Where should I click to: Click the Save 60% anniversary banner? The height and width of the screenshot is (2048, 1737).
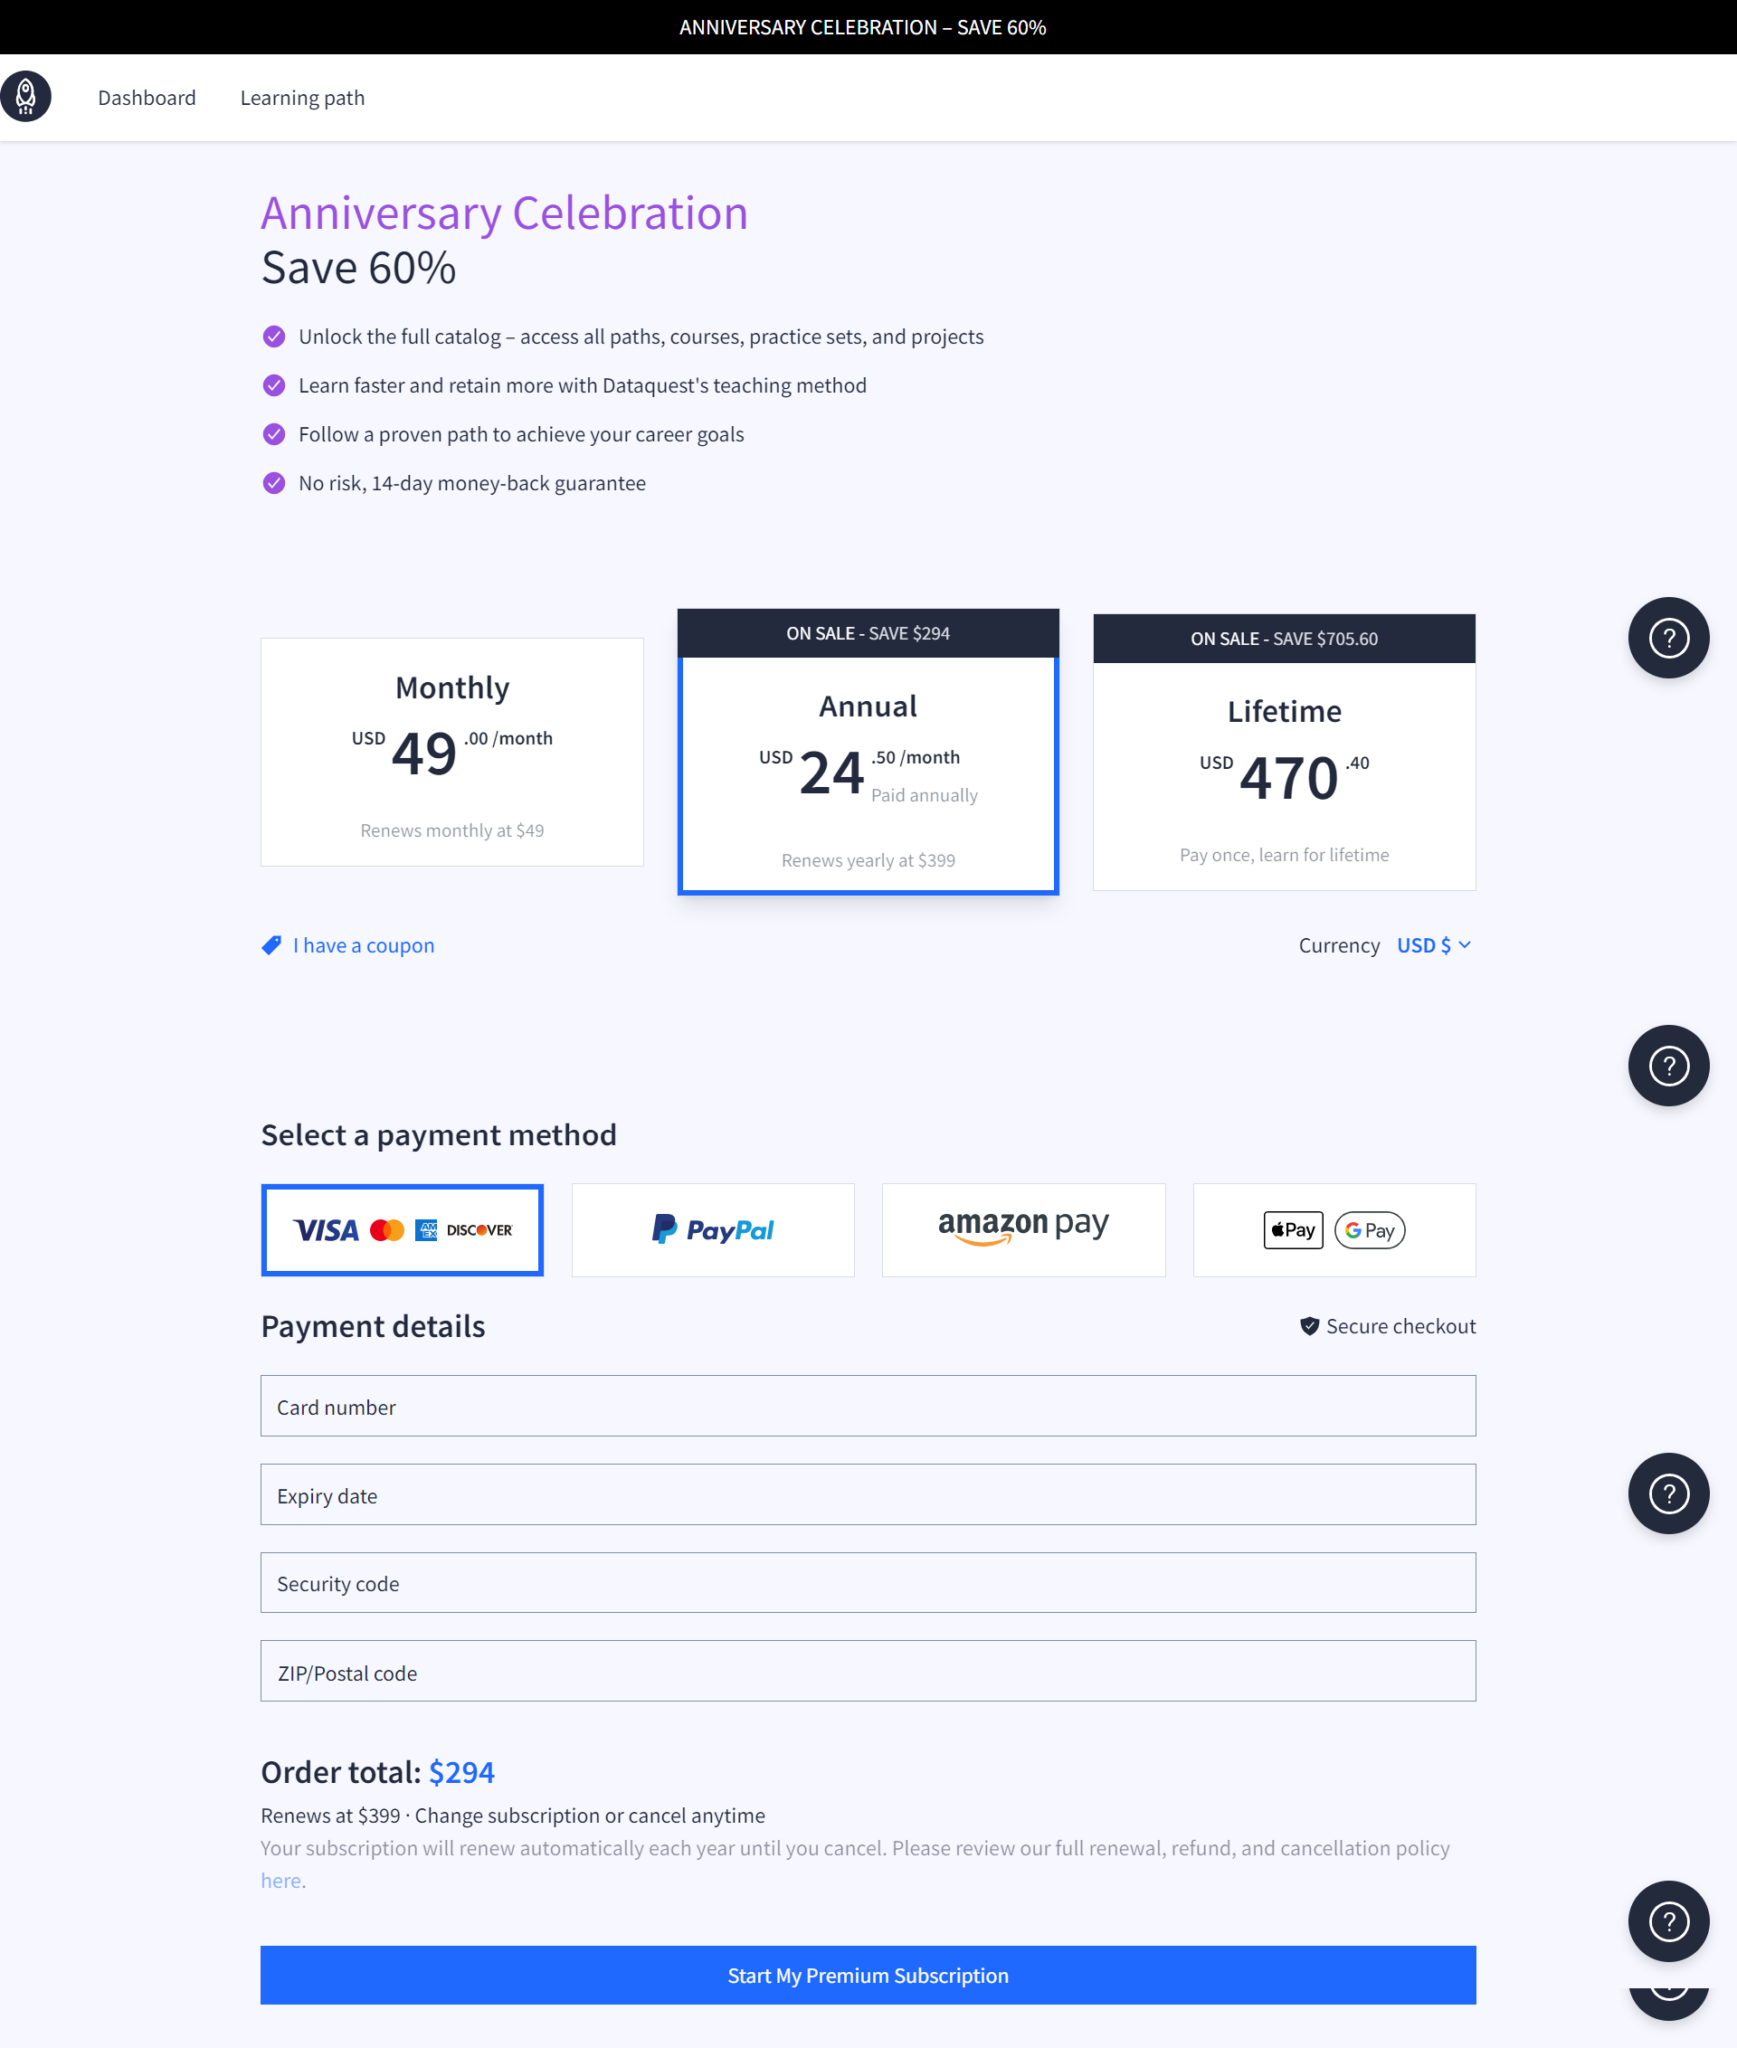coord(868,27)
